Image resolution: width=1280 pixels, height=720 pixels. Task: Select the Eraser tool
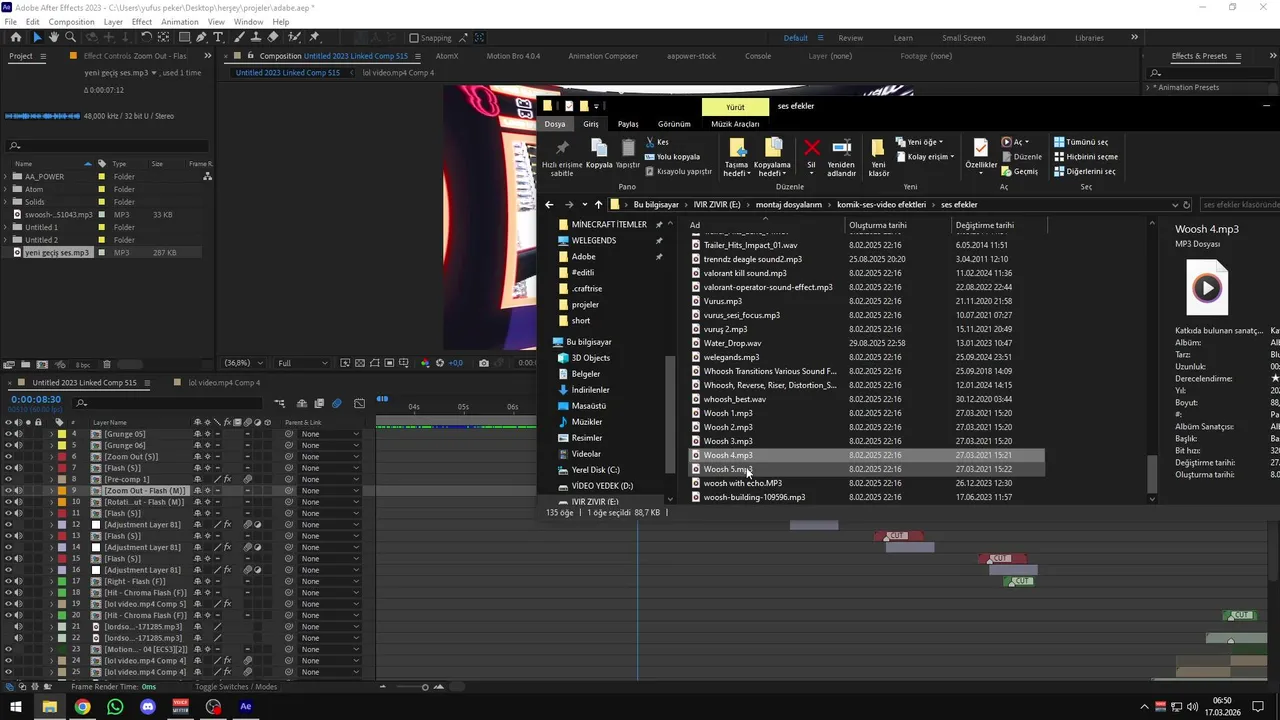(x=273, y=37)
